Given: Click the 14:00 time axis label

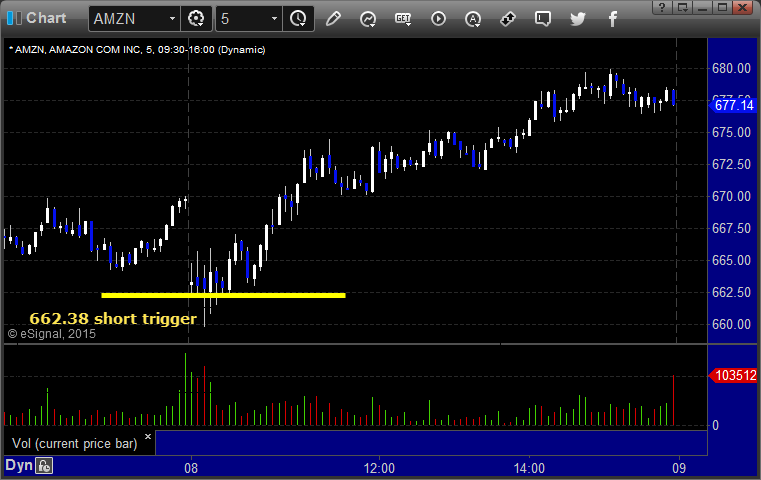Looking at the screenshot, I should point(529,468).
